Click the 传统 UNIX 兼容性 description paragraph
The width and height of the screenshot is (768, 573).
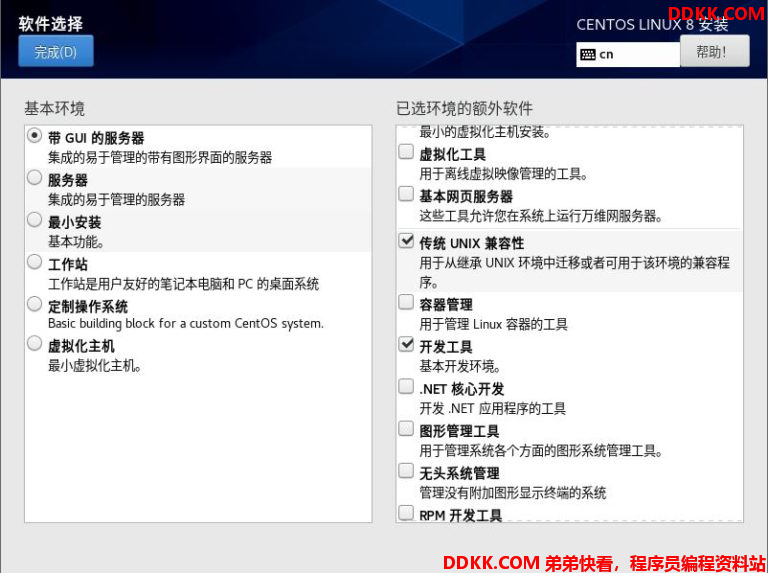click(x=575, y=272)
